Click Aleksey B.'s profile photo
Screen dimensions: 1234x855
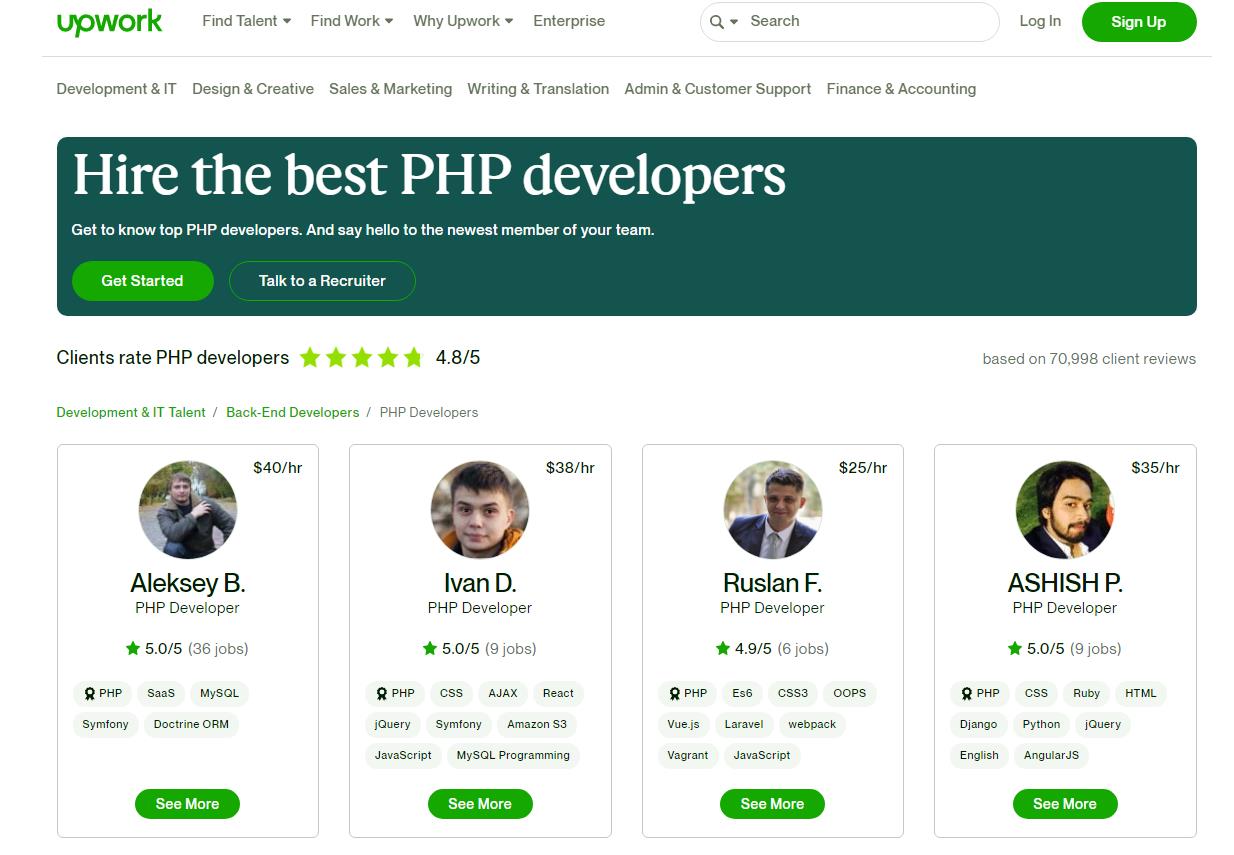coord(188,510)
